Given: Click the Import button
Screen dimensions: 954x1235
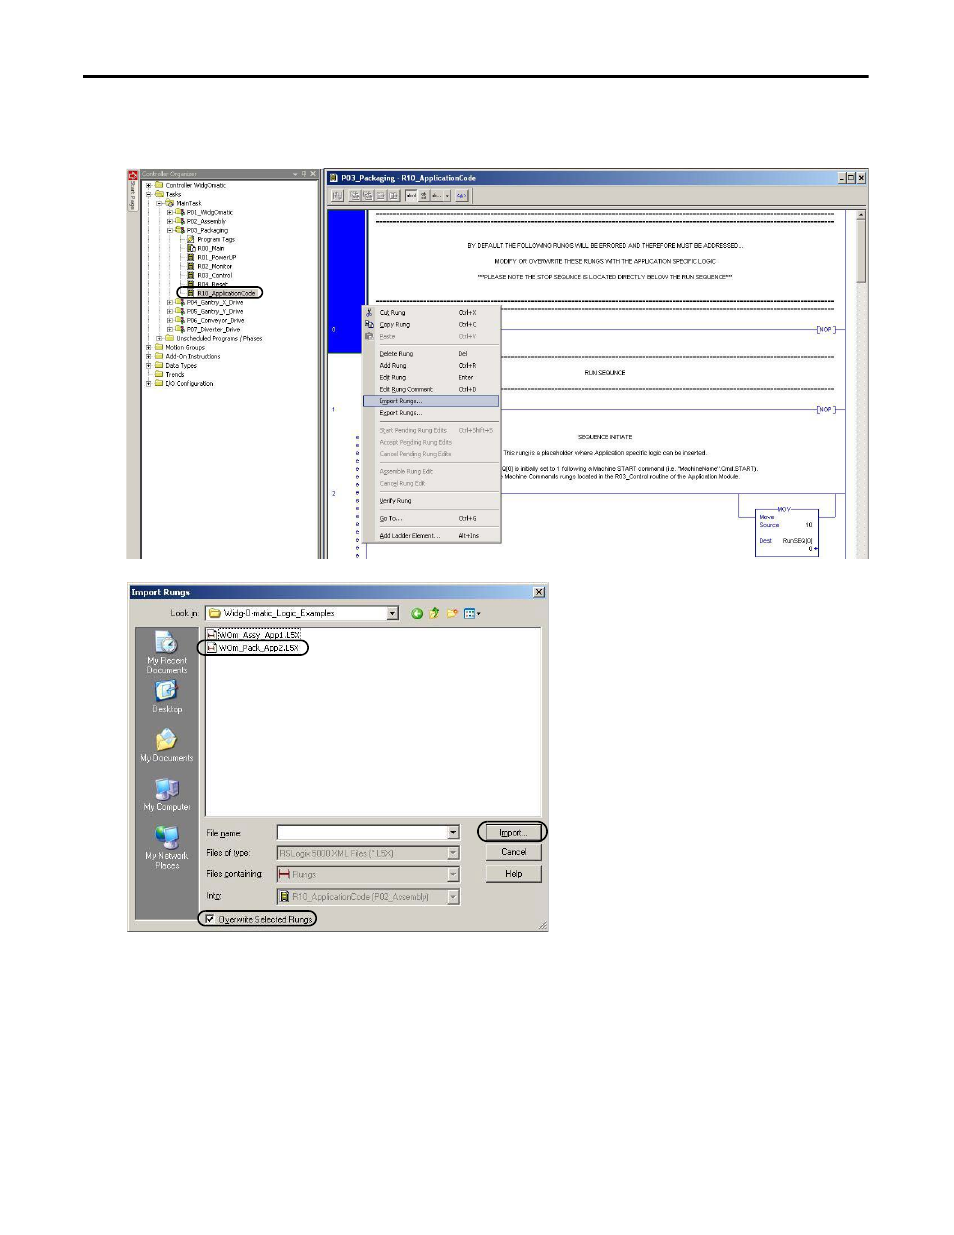Looking at the screenshot, I should (513, 832).
